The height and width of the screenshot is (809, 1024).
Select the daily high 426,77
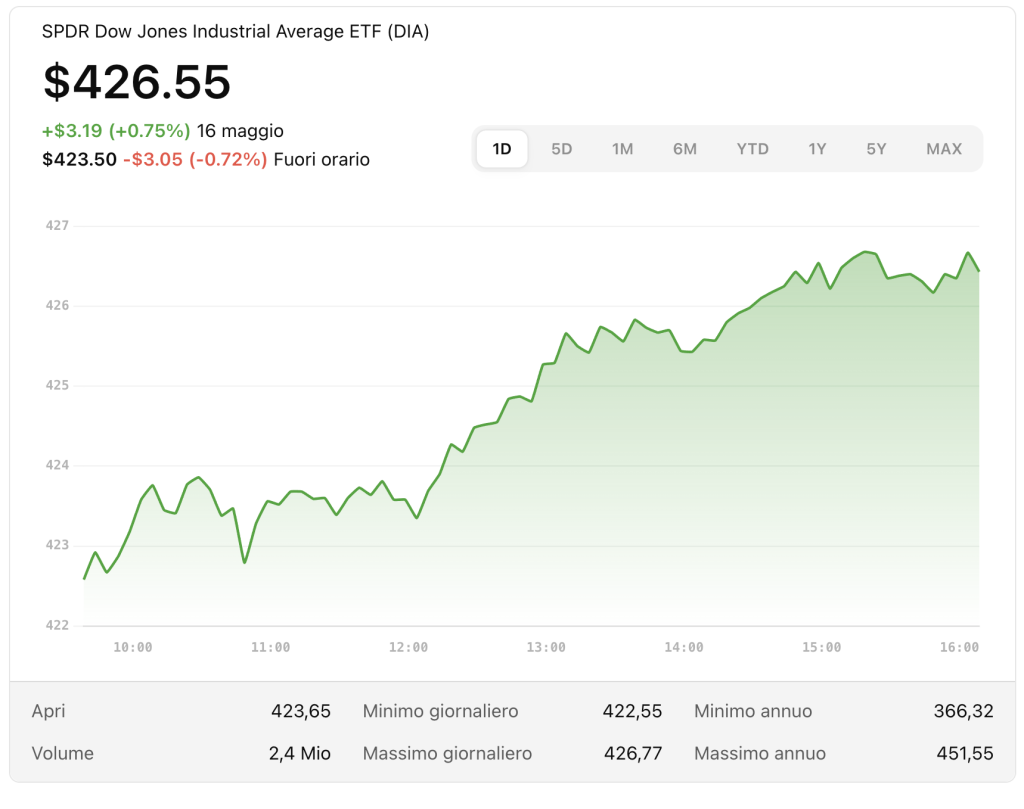[633, 753]
